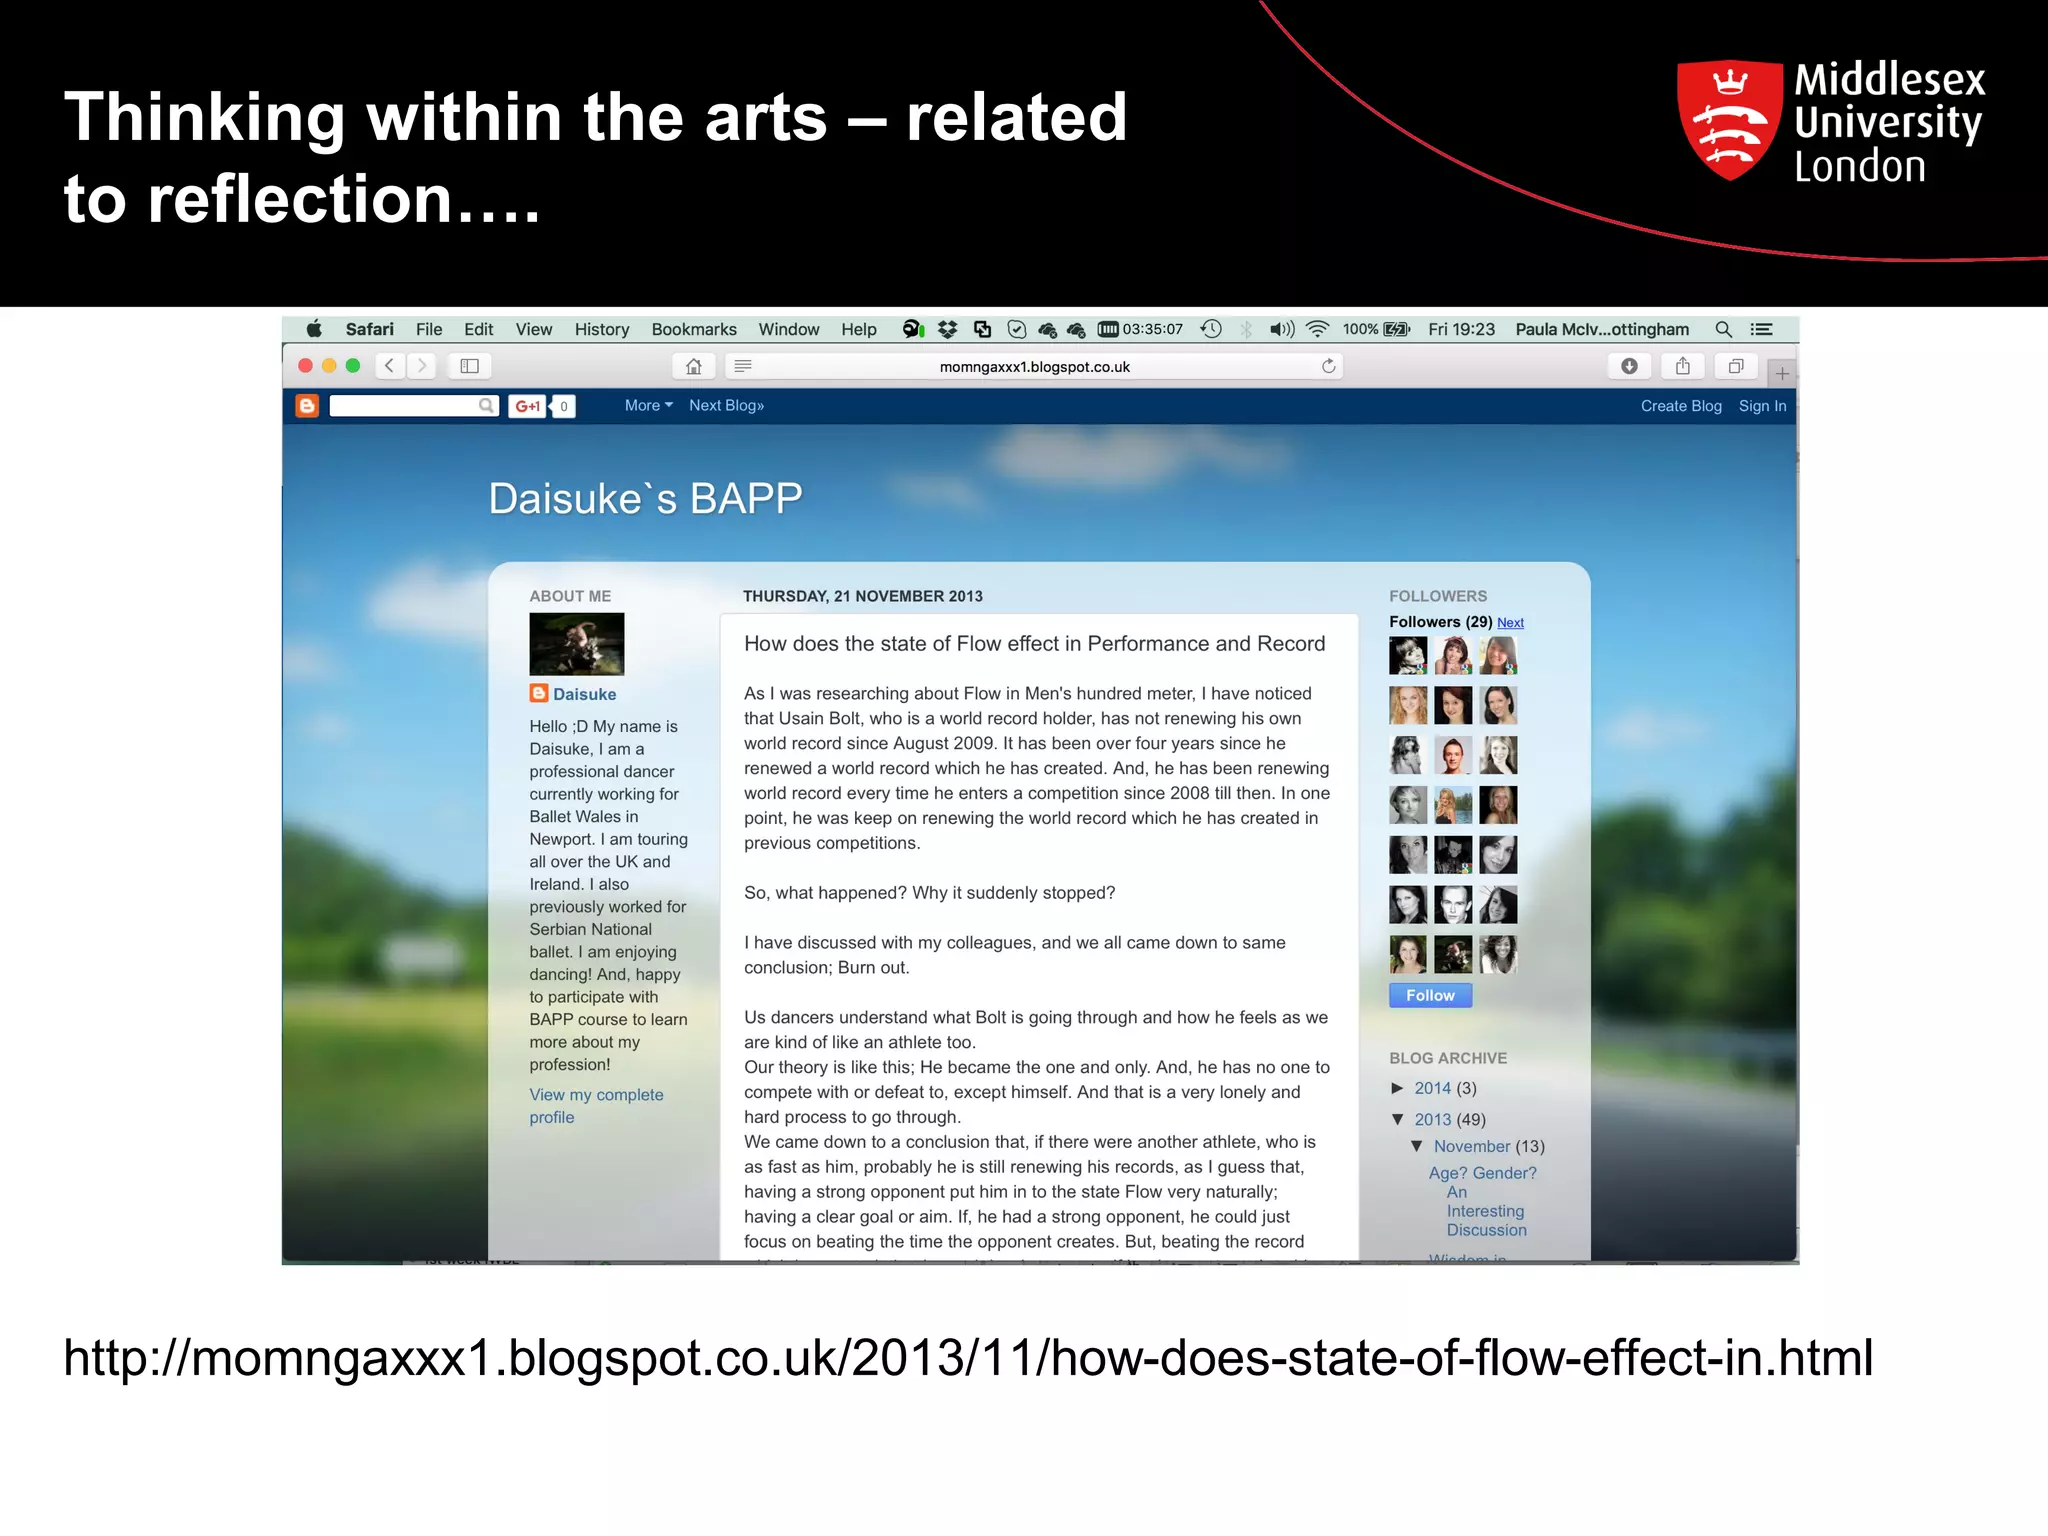Open the 2013 archive link
This screenshot has width=2048, height=1536.
pyautogui.click(x=1432, y=1119)
